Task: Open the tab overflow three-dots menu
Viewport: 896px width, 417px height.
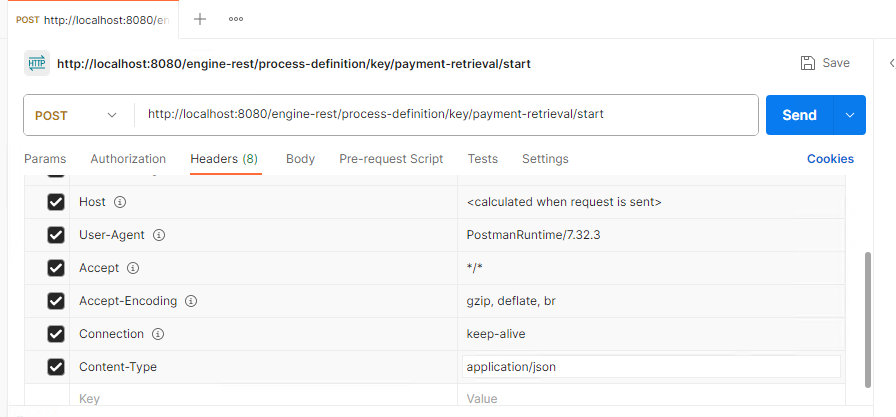Action: [236, 19]
